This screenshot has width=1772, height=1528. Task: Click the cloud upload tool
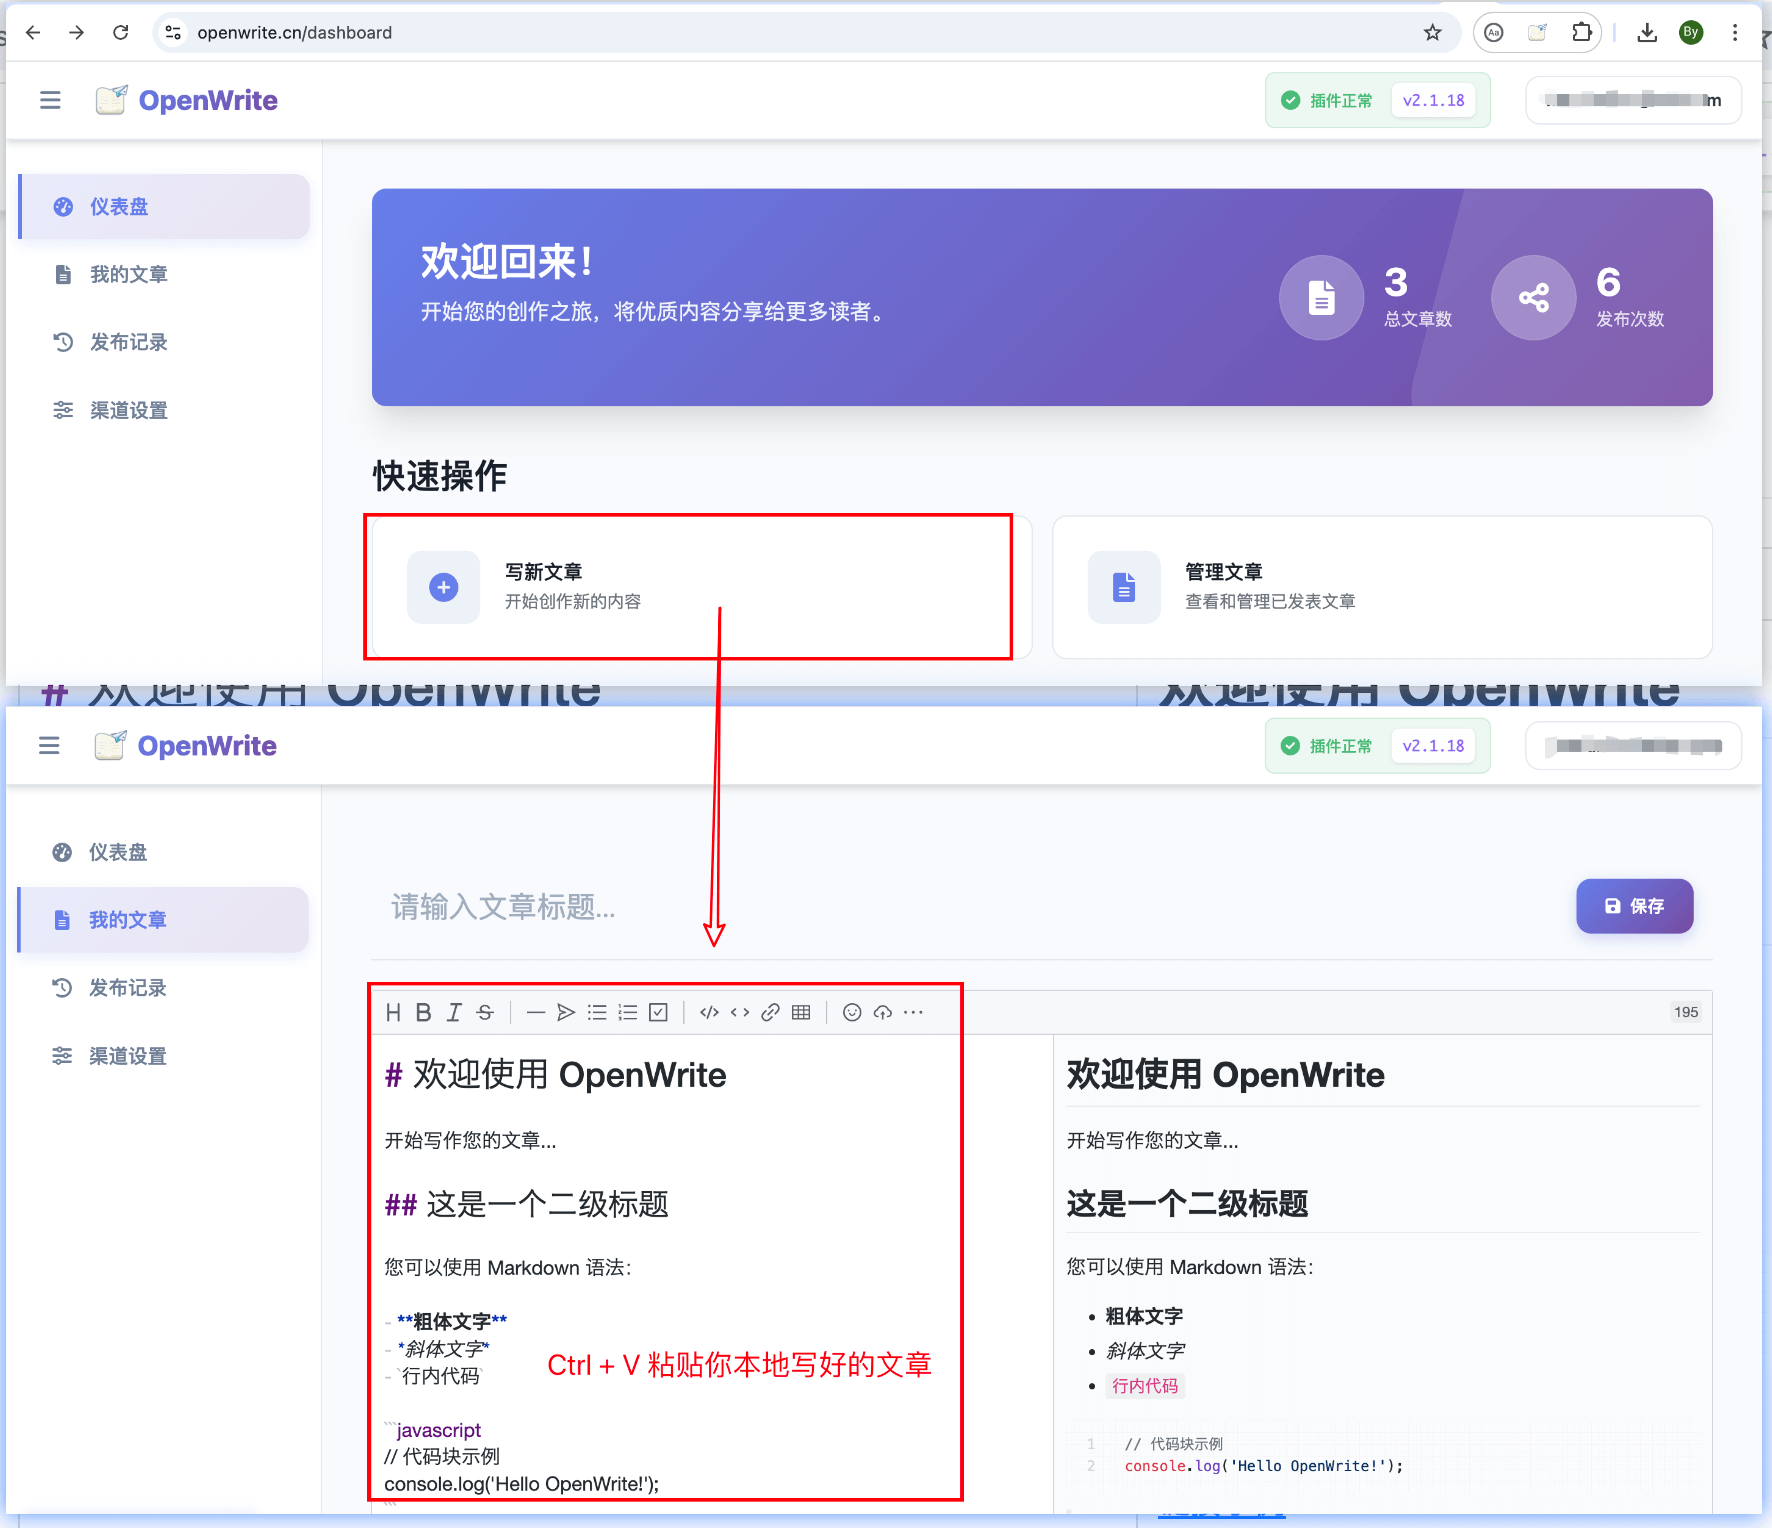(x=882, y=1012)
